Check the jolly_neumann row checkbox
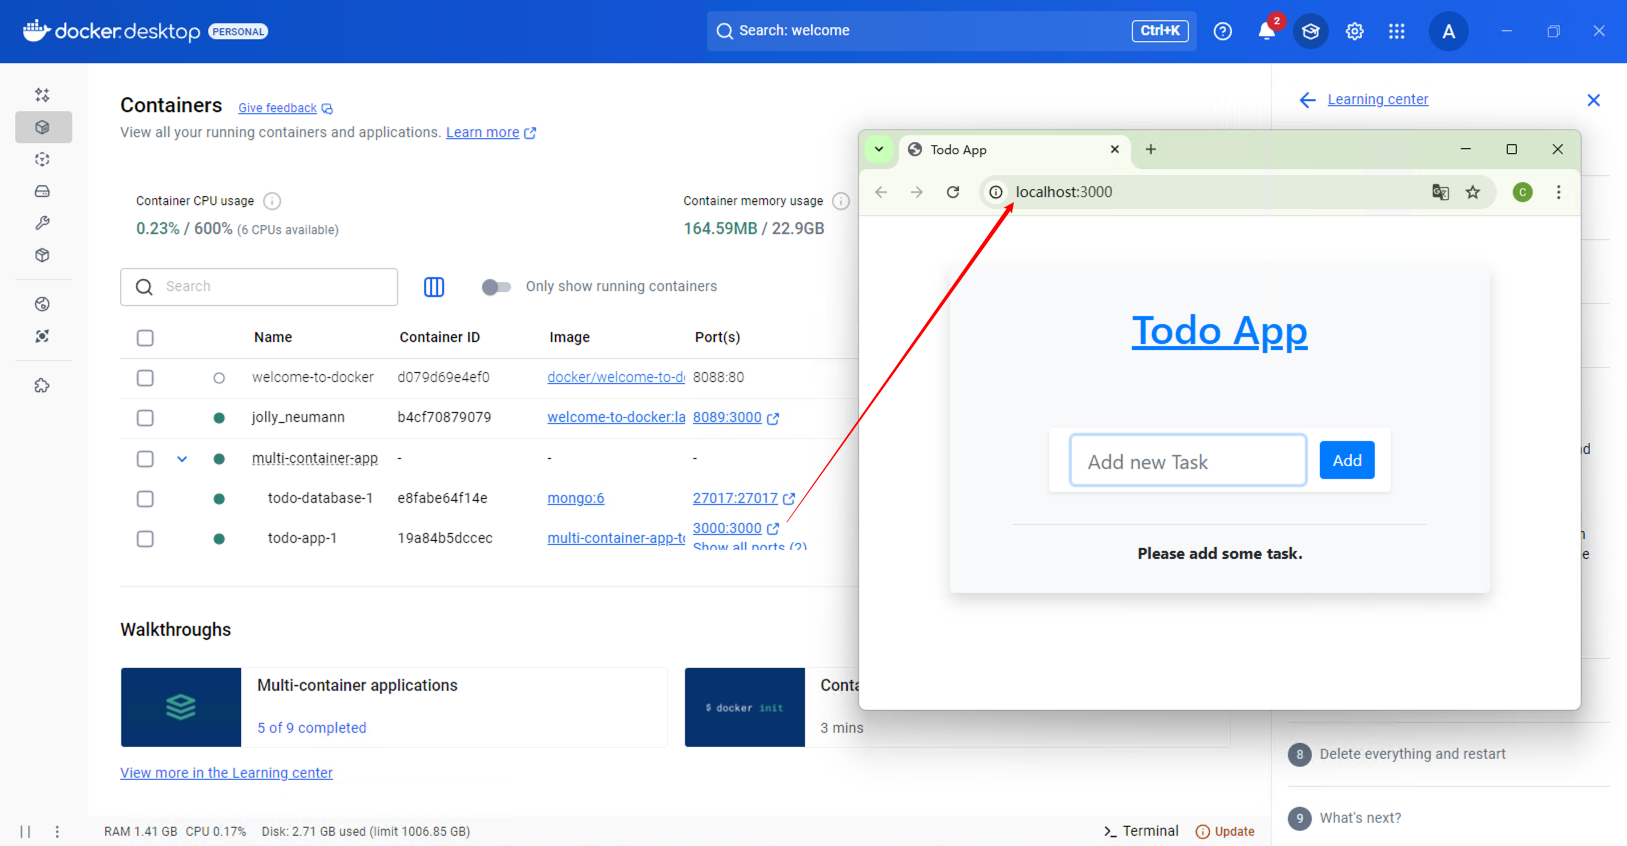Screen dimensions: 1627x846 (145, 418)
